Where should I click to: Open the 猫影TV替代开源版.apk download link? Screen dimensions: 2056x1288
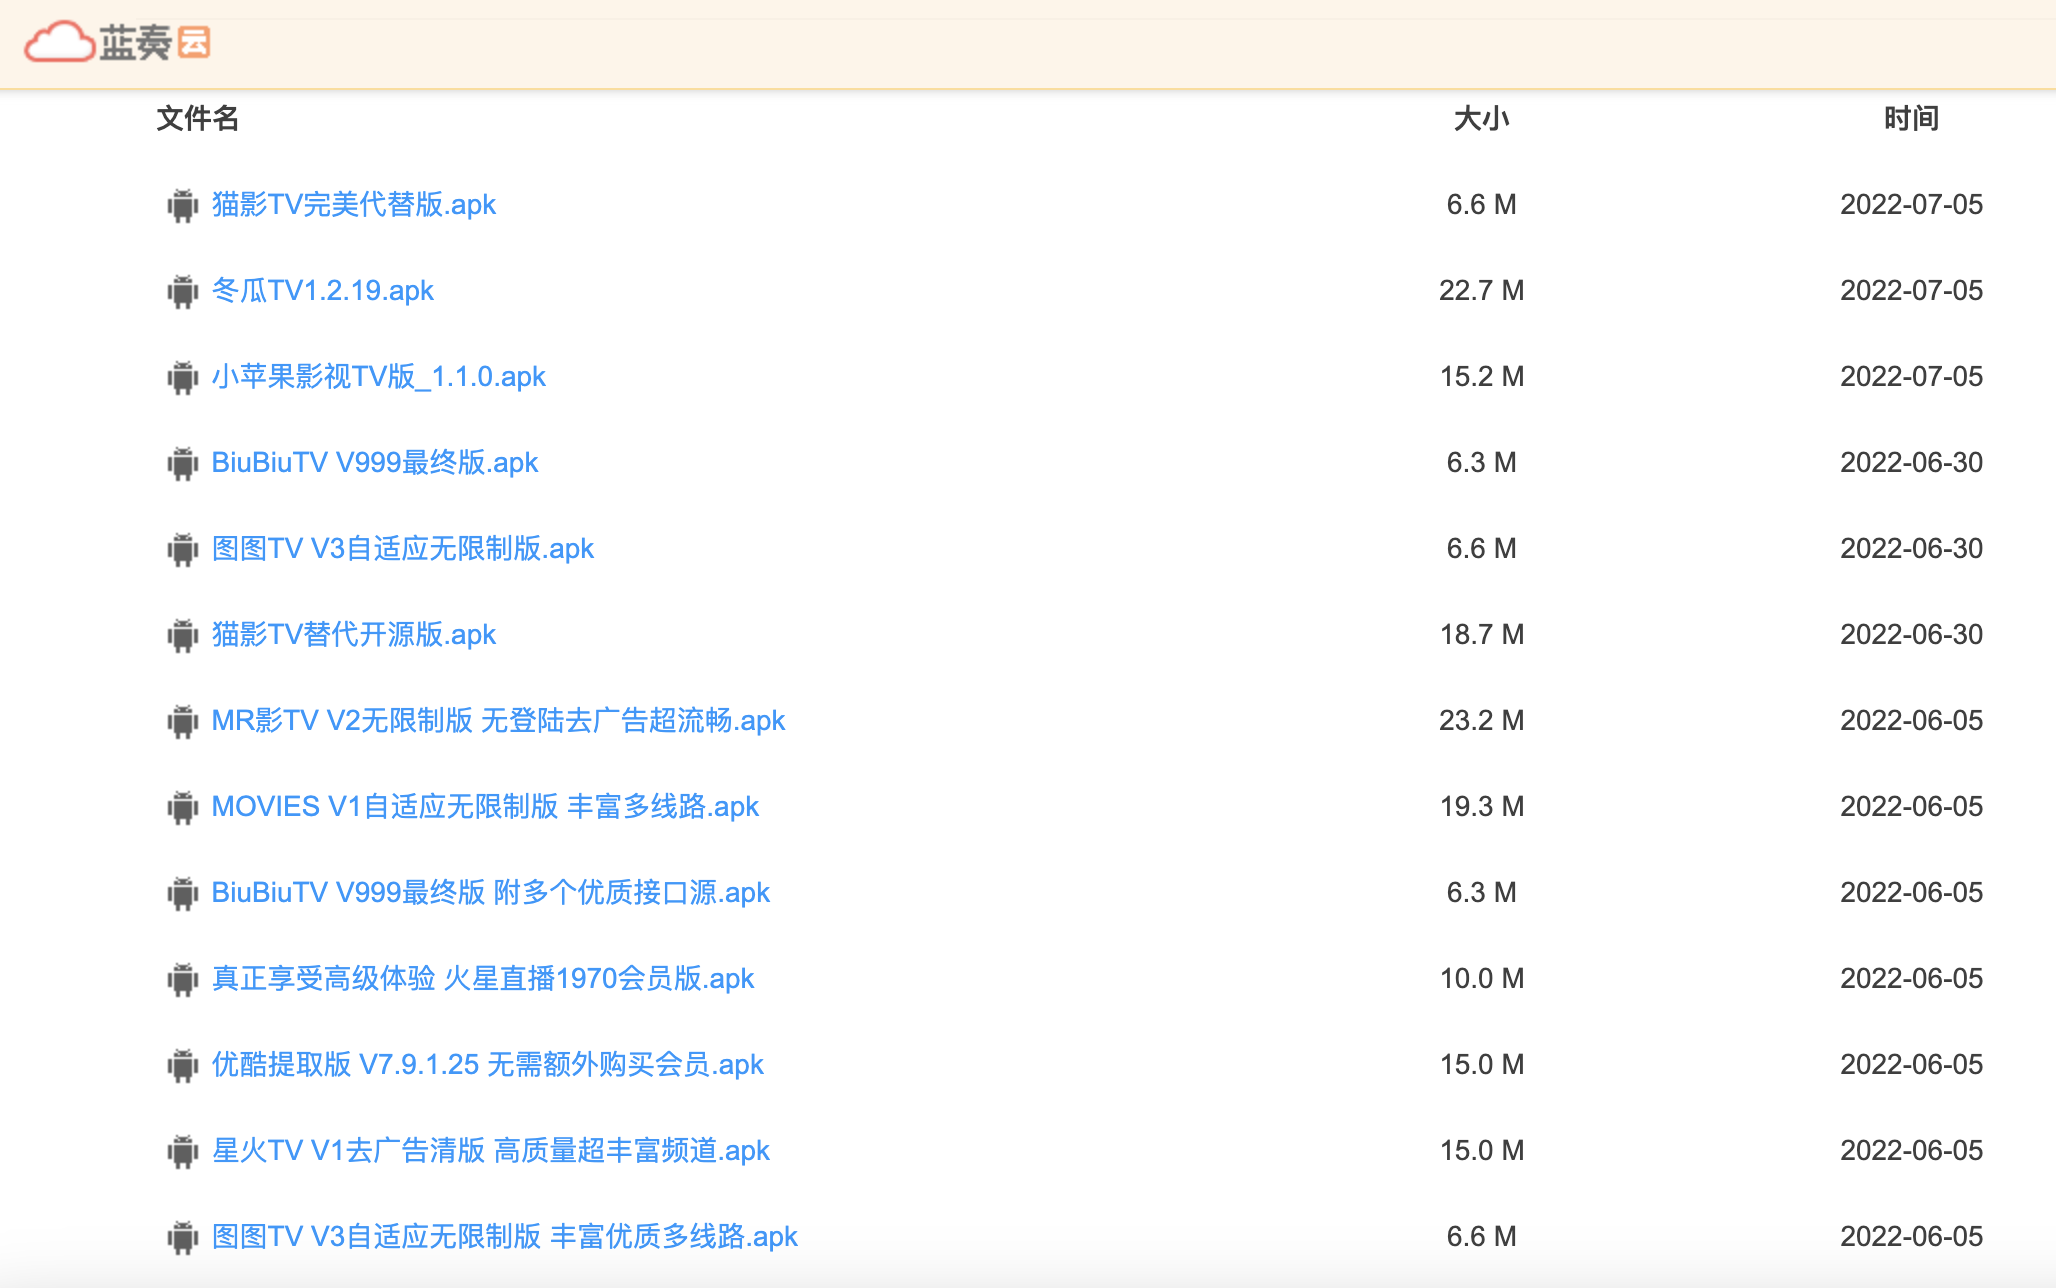click(x=354, y=634)
